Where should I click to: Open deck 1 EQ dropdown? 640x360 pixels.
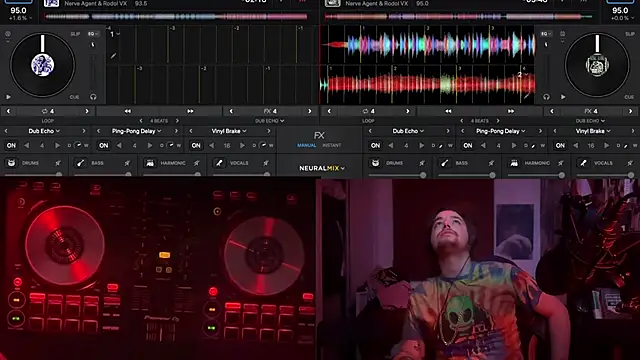93,34
